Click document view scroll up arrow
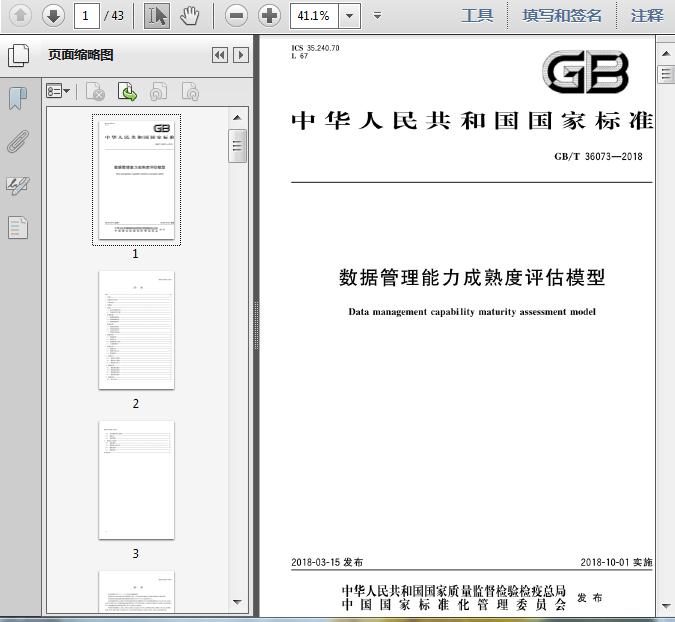 (666, 53)
